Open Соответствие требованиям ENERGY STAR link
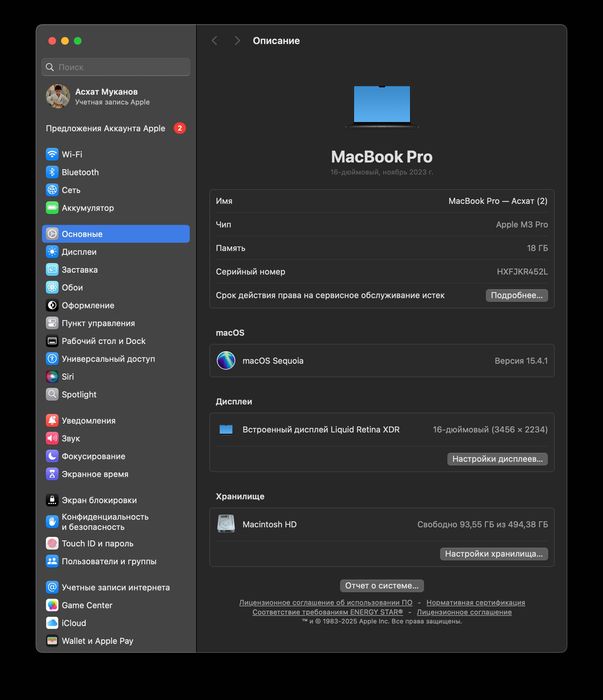Screen dimensions: 603x700 (327, 612)
